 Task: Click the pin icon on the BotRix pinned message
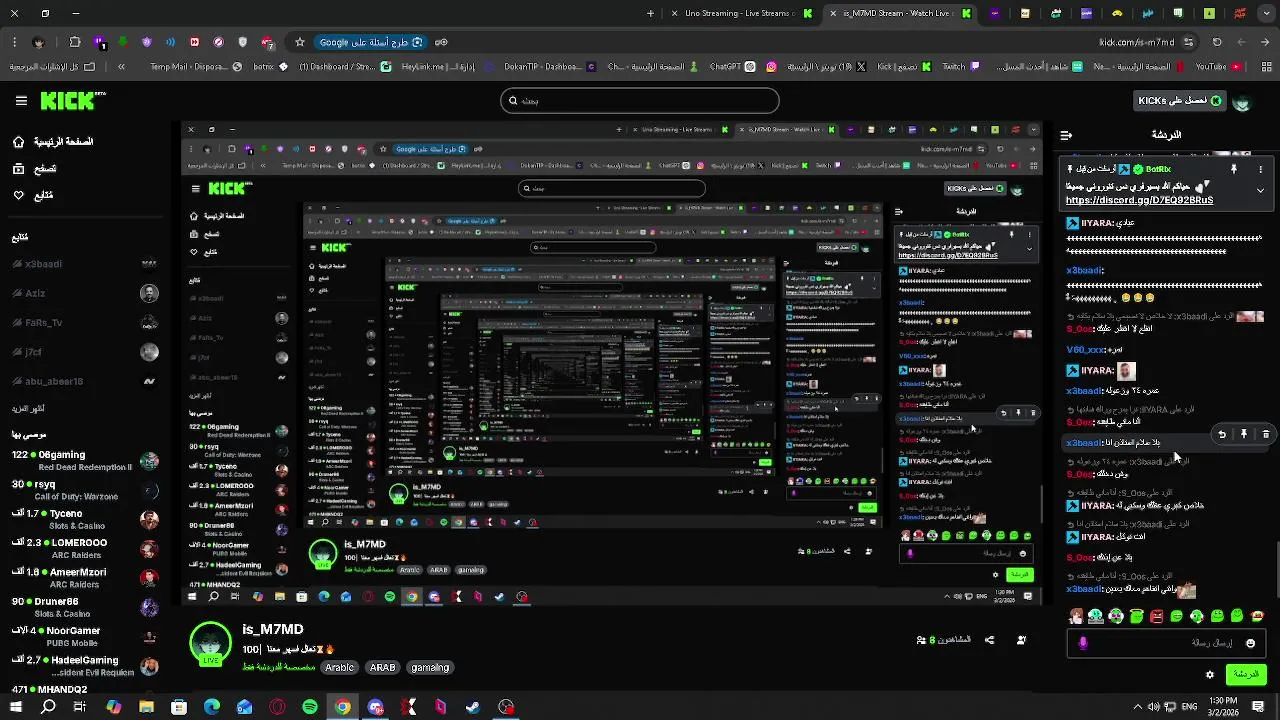point(1234,170)
